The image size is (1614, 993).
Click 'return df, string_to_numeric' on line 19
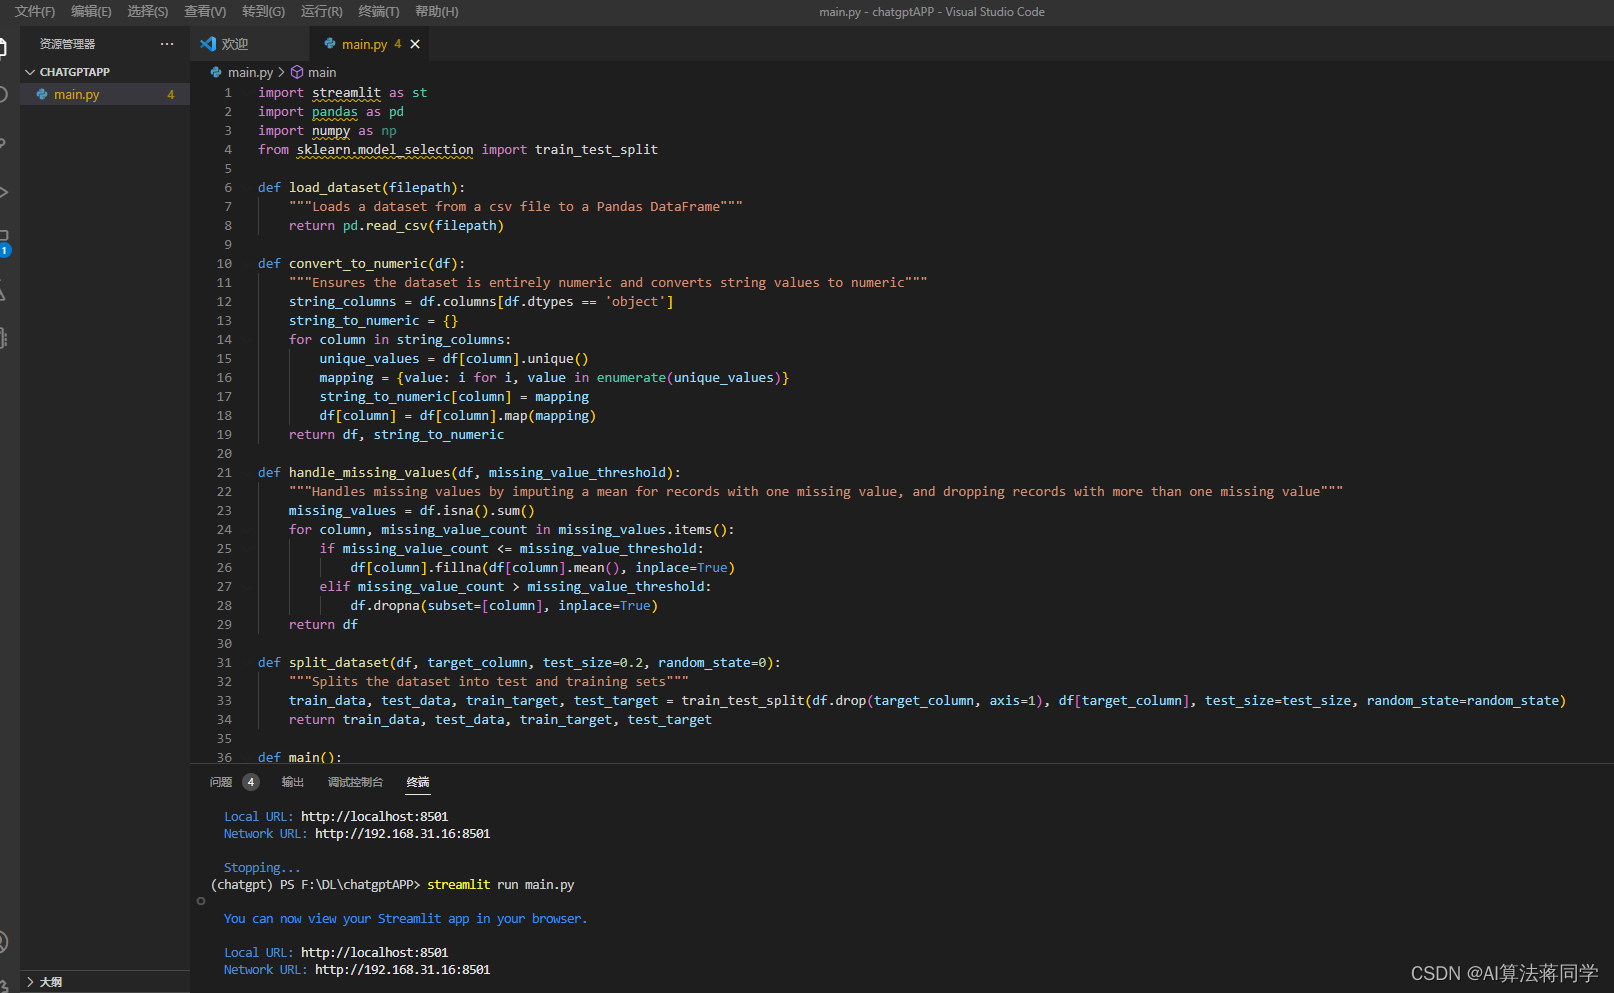tap(396, 435)
